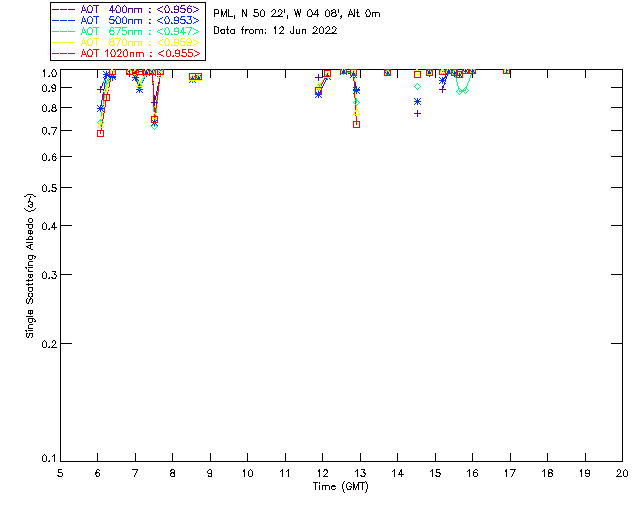Select the AOT 675nm legend entry
Image resolution: width=640 pixels, height=512 pixels.
point(127,31)
